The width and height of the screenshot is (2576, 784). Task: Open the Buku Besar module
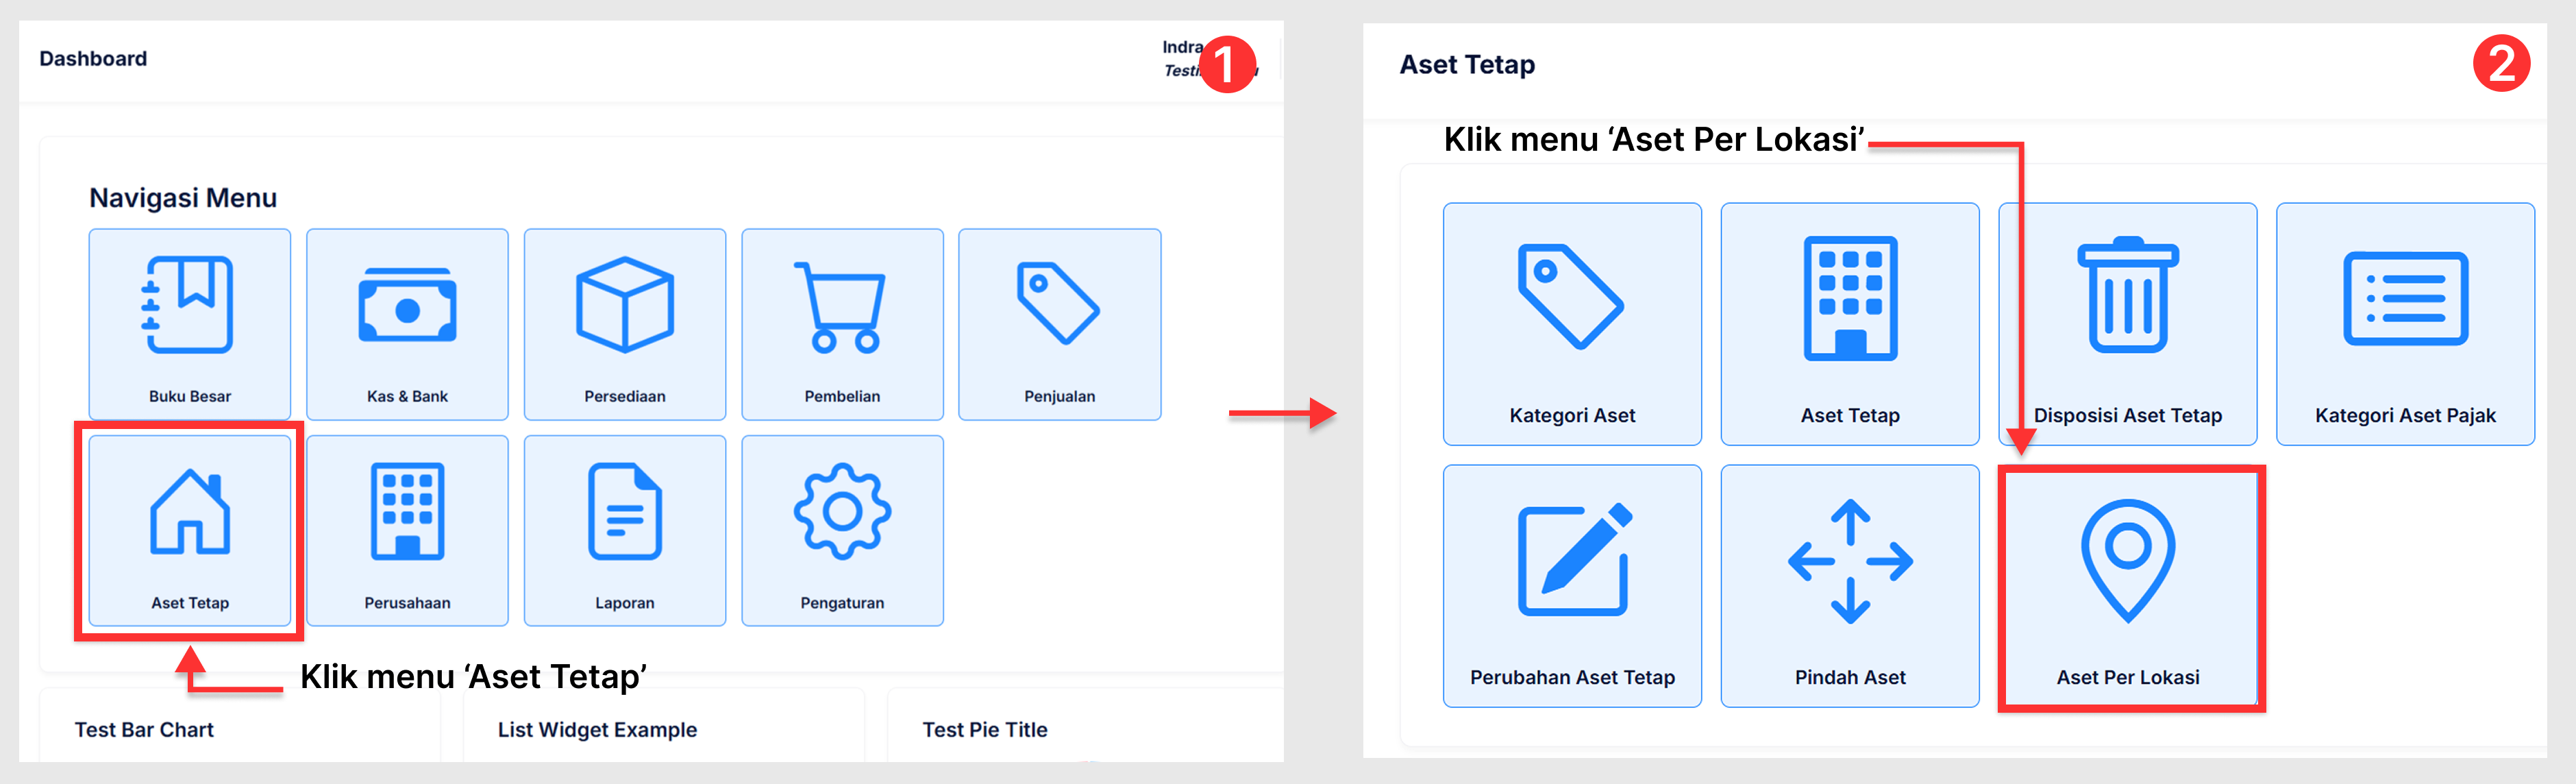tap(189, 320)
